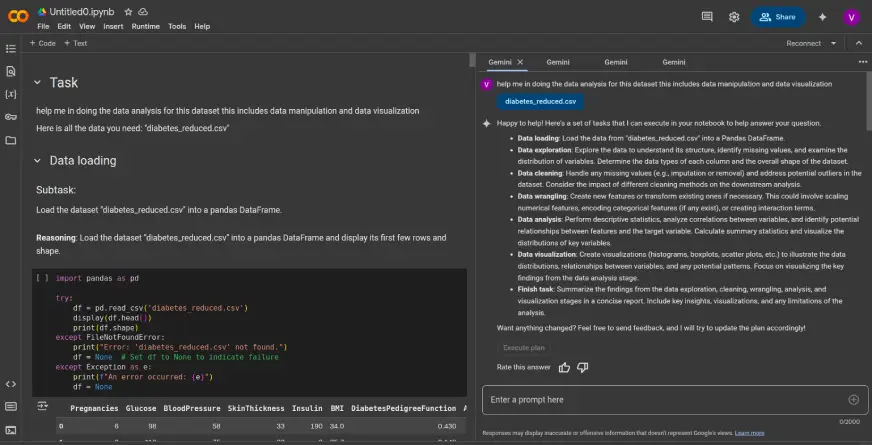The height and width of the screenshot is (445, 872).
Task: Collapse the Data loading section
Action: 37,160
